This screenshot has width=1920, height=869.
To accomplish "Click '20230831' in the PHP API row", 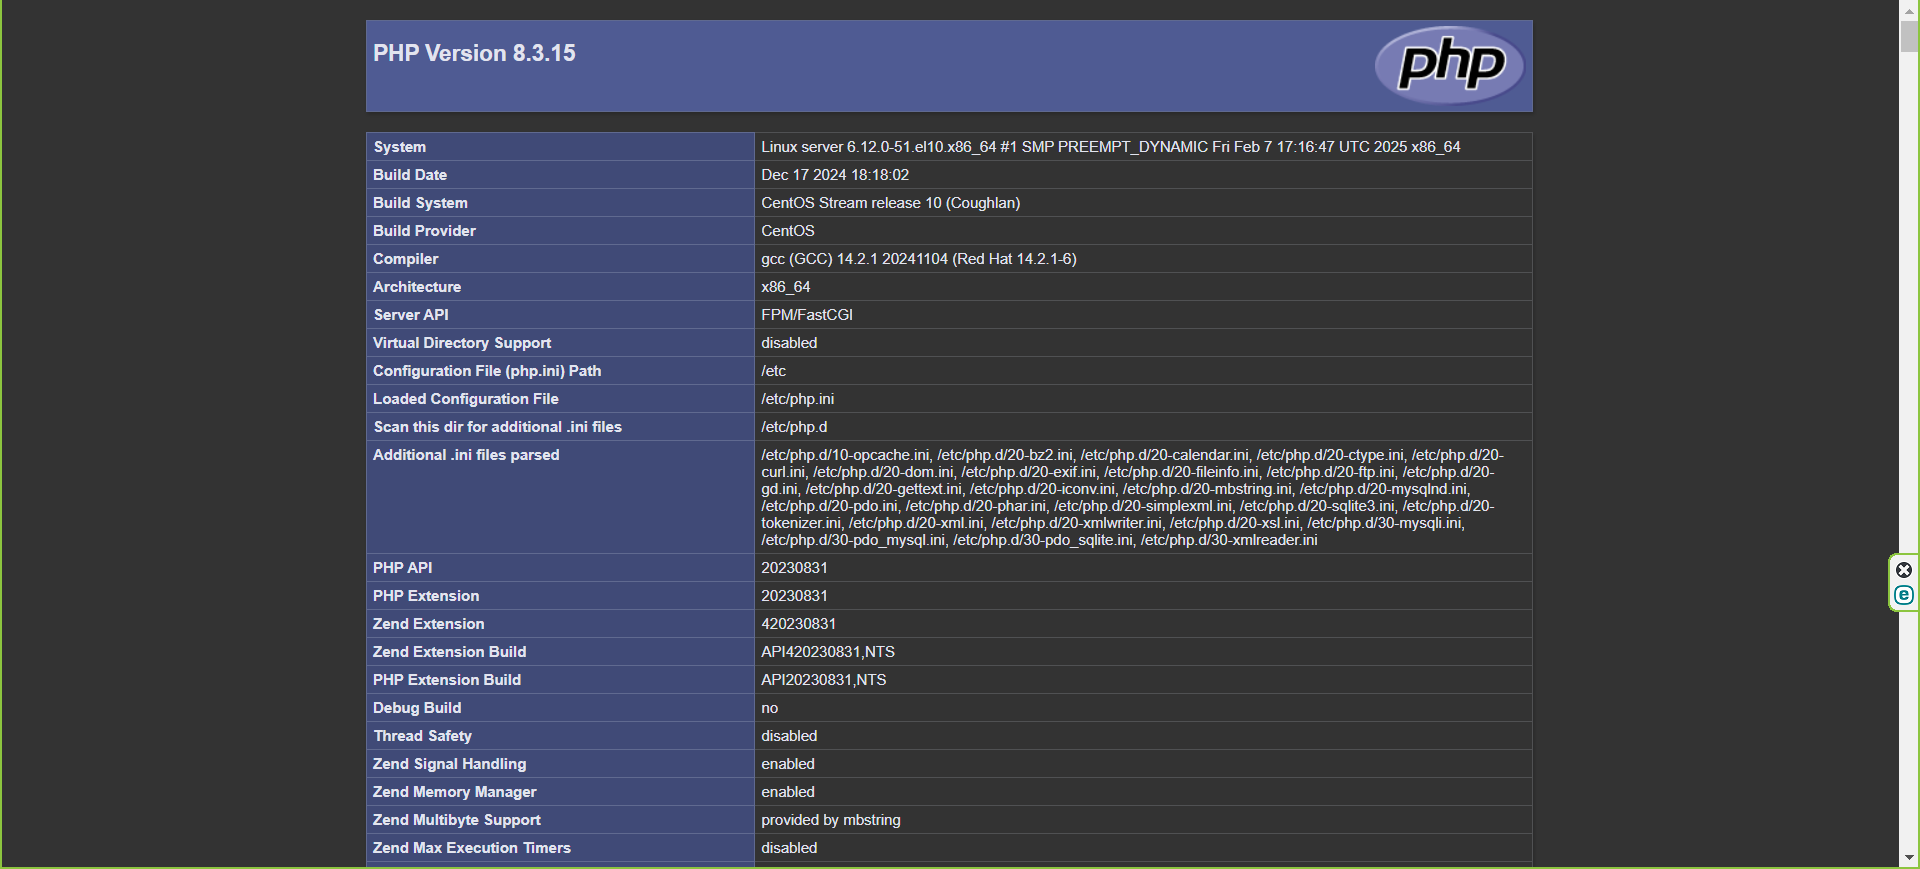I will (794, 568).
